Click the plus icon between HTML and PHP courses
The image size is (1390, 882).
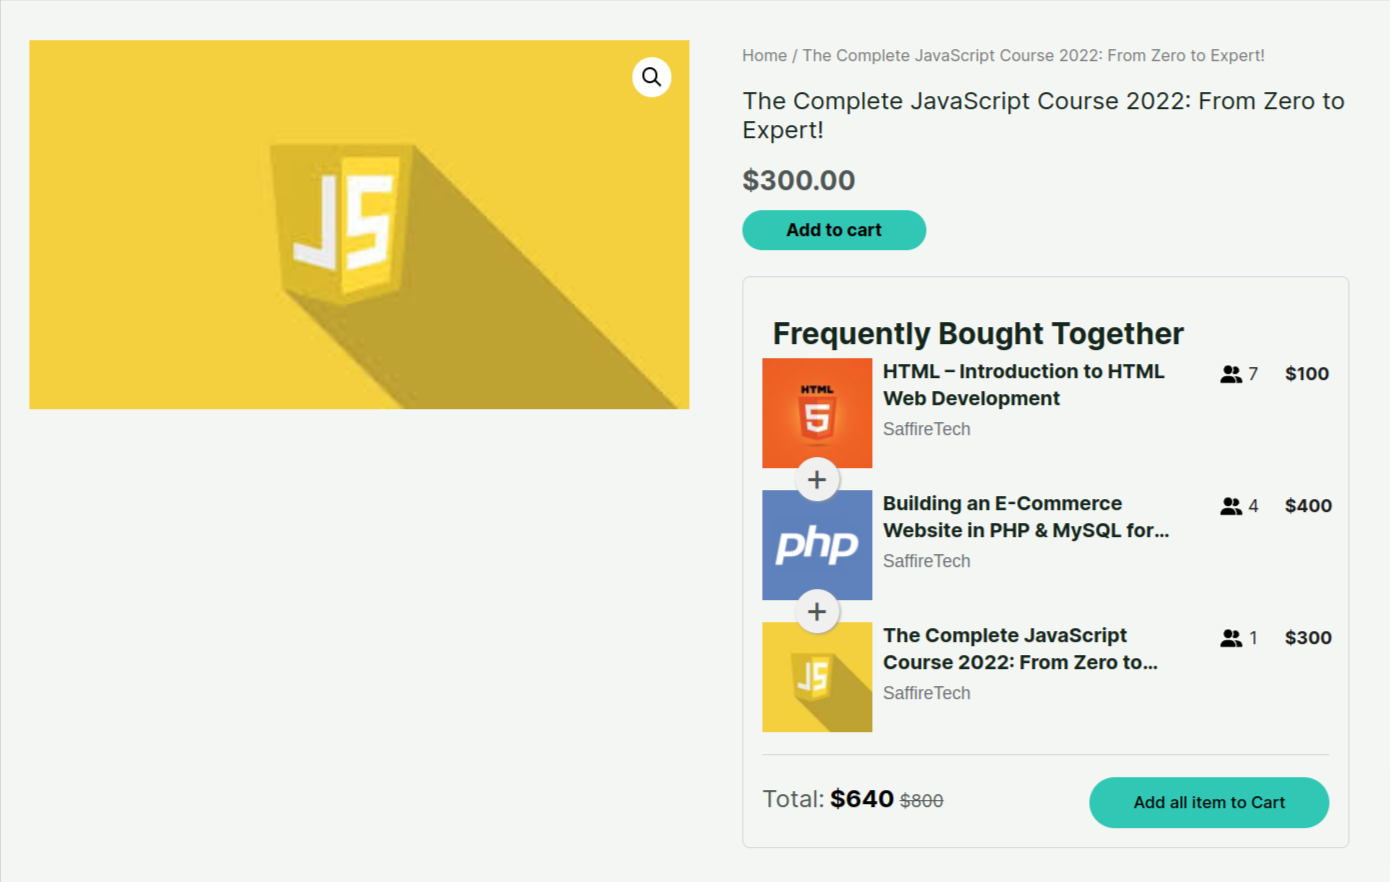click(817, 480)
